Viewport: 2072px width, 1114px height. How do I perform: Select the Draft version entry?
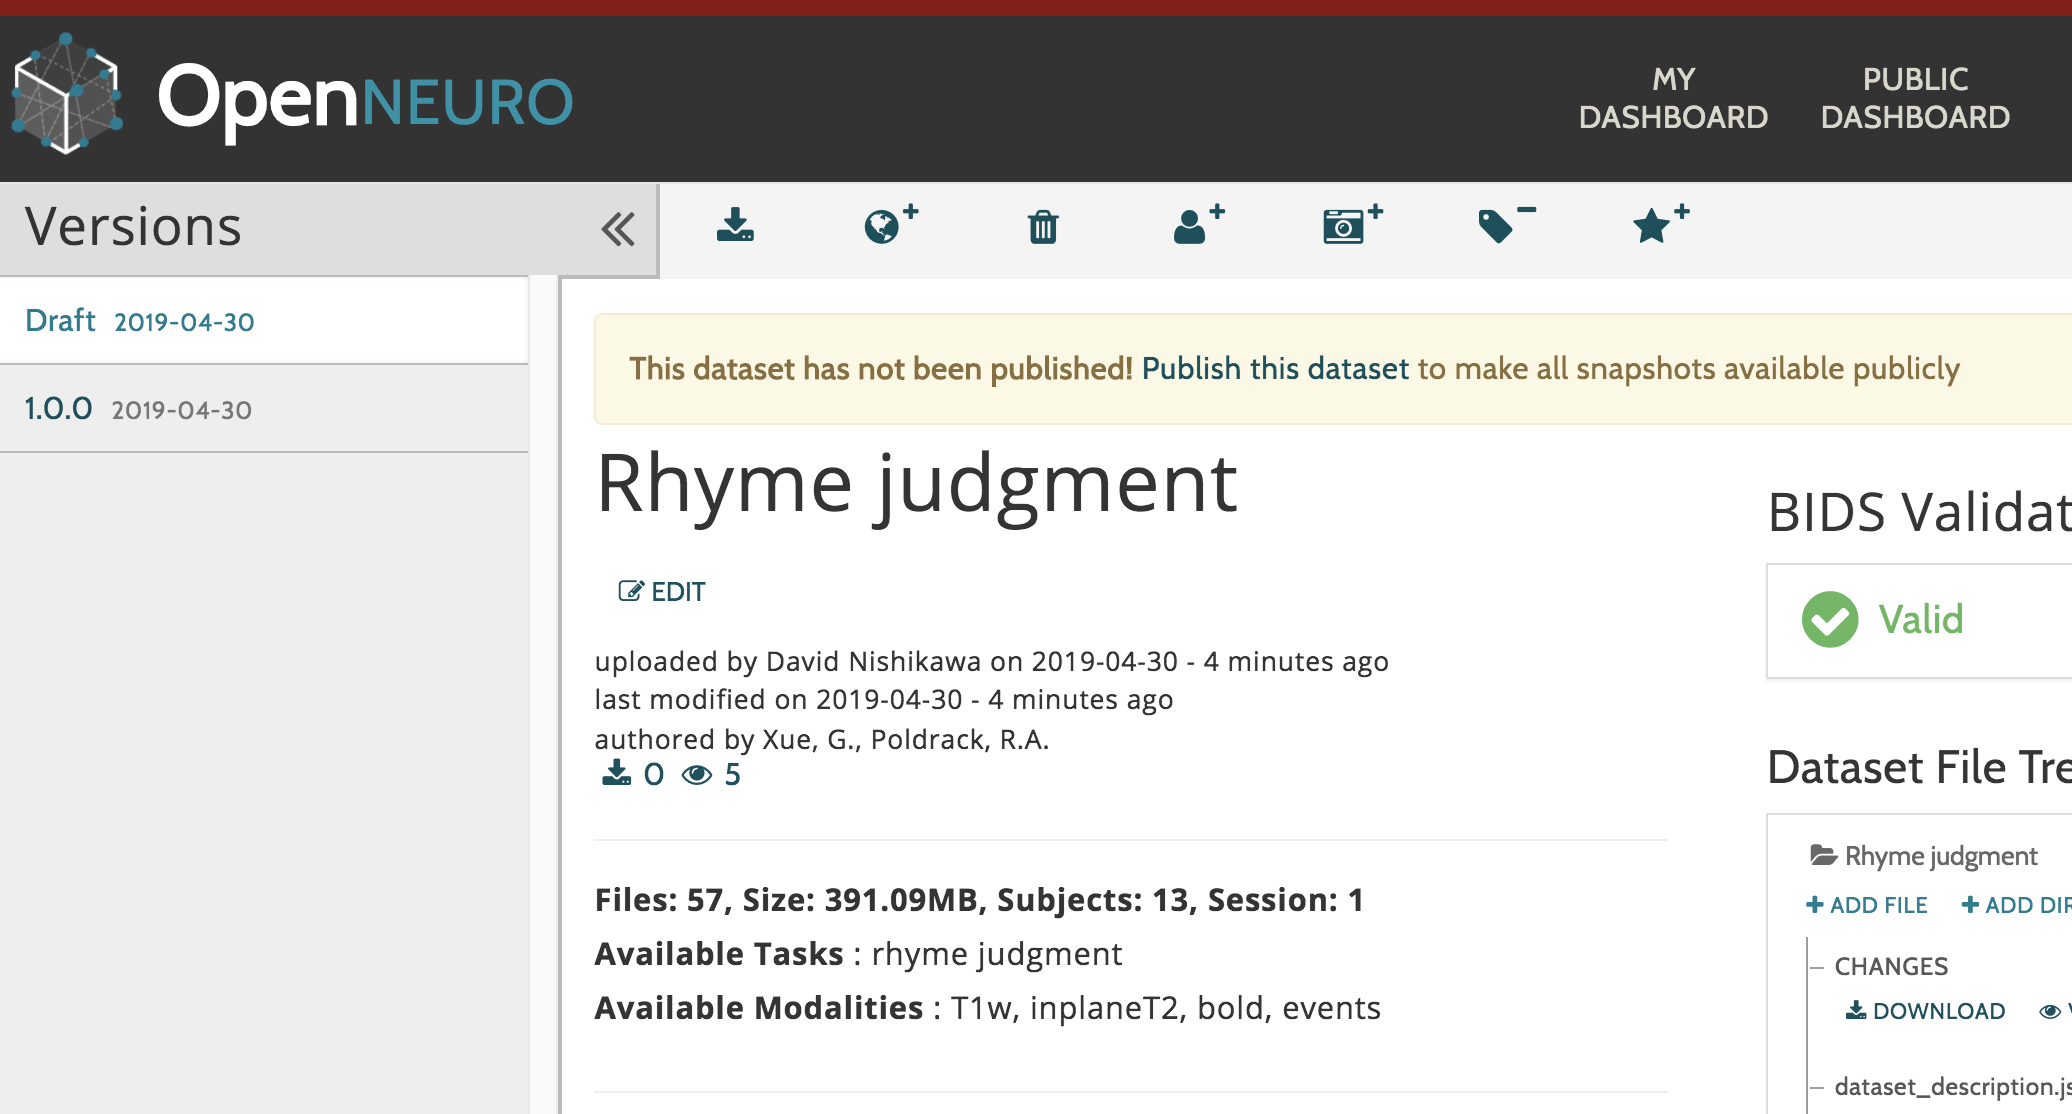[x=139, y=320]
